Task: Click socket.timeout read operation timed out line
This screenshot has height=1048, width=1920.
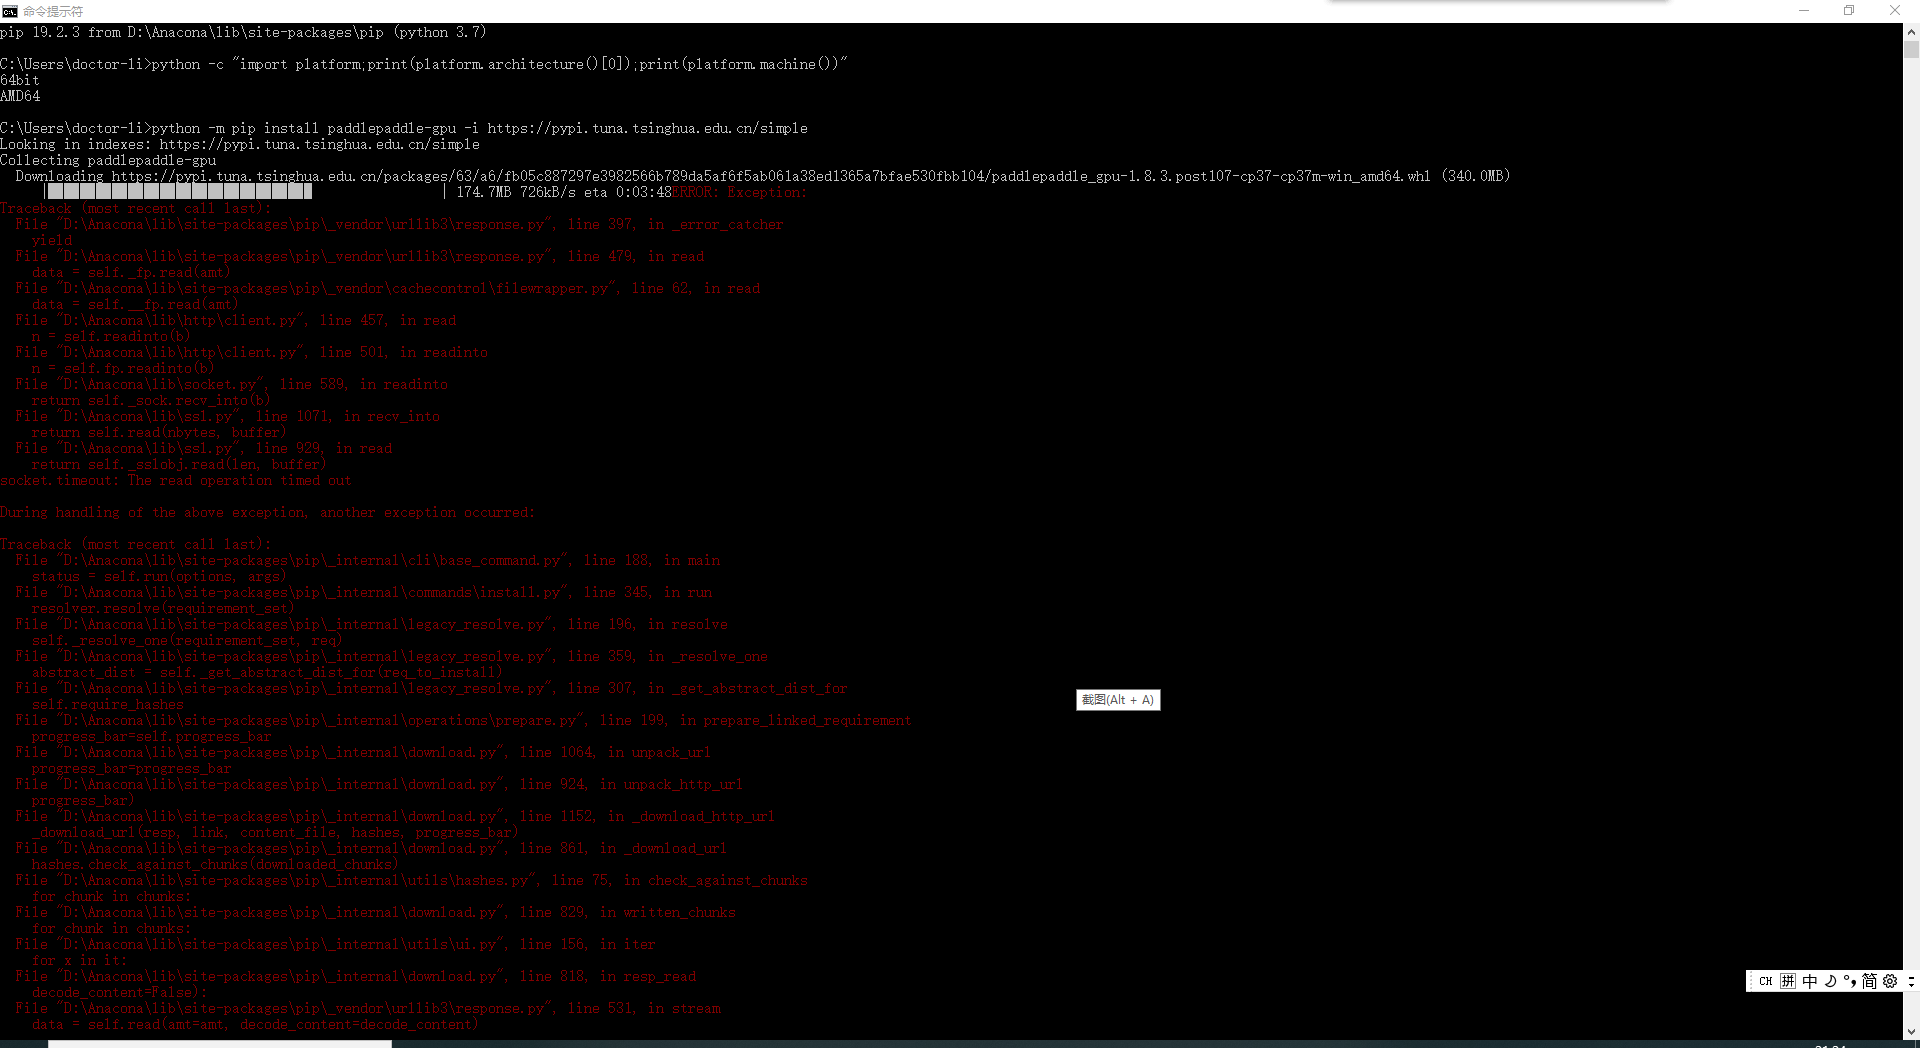Action: point(176,480)
